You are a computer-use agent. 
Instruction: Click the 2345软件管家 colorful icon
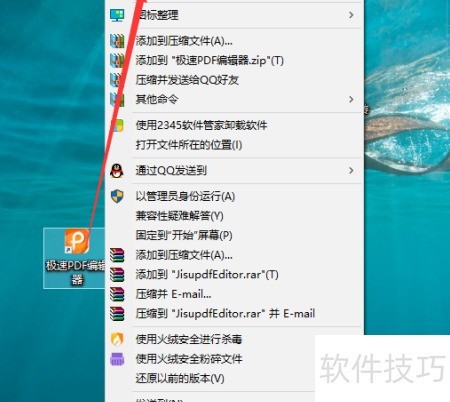tap(117, 125)
